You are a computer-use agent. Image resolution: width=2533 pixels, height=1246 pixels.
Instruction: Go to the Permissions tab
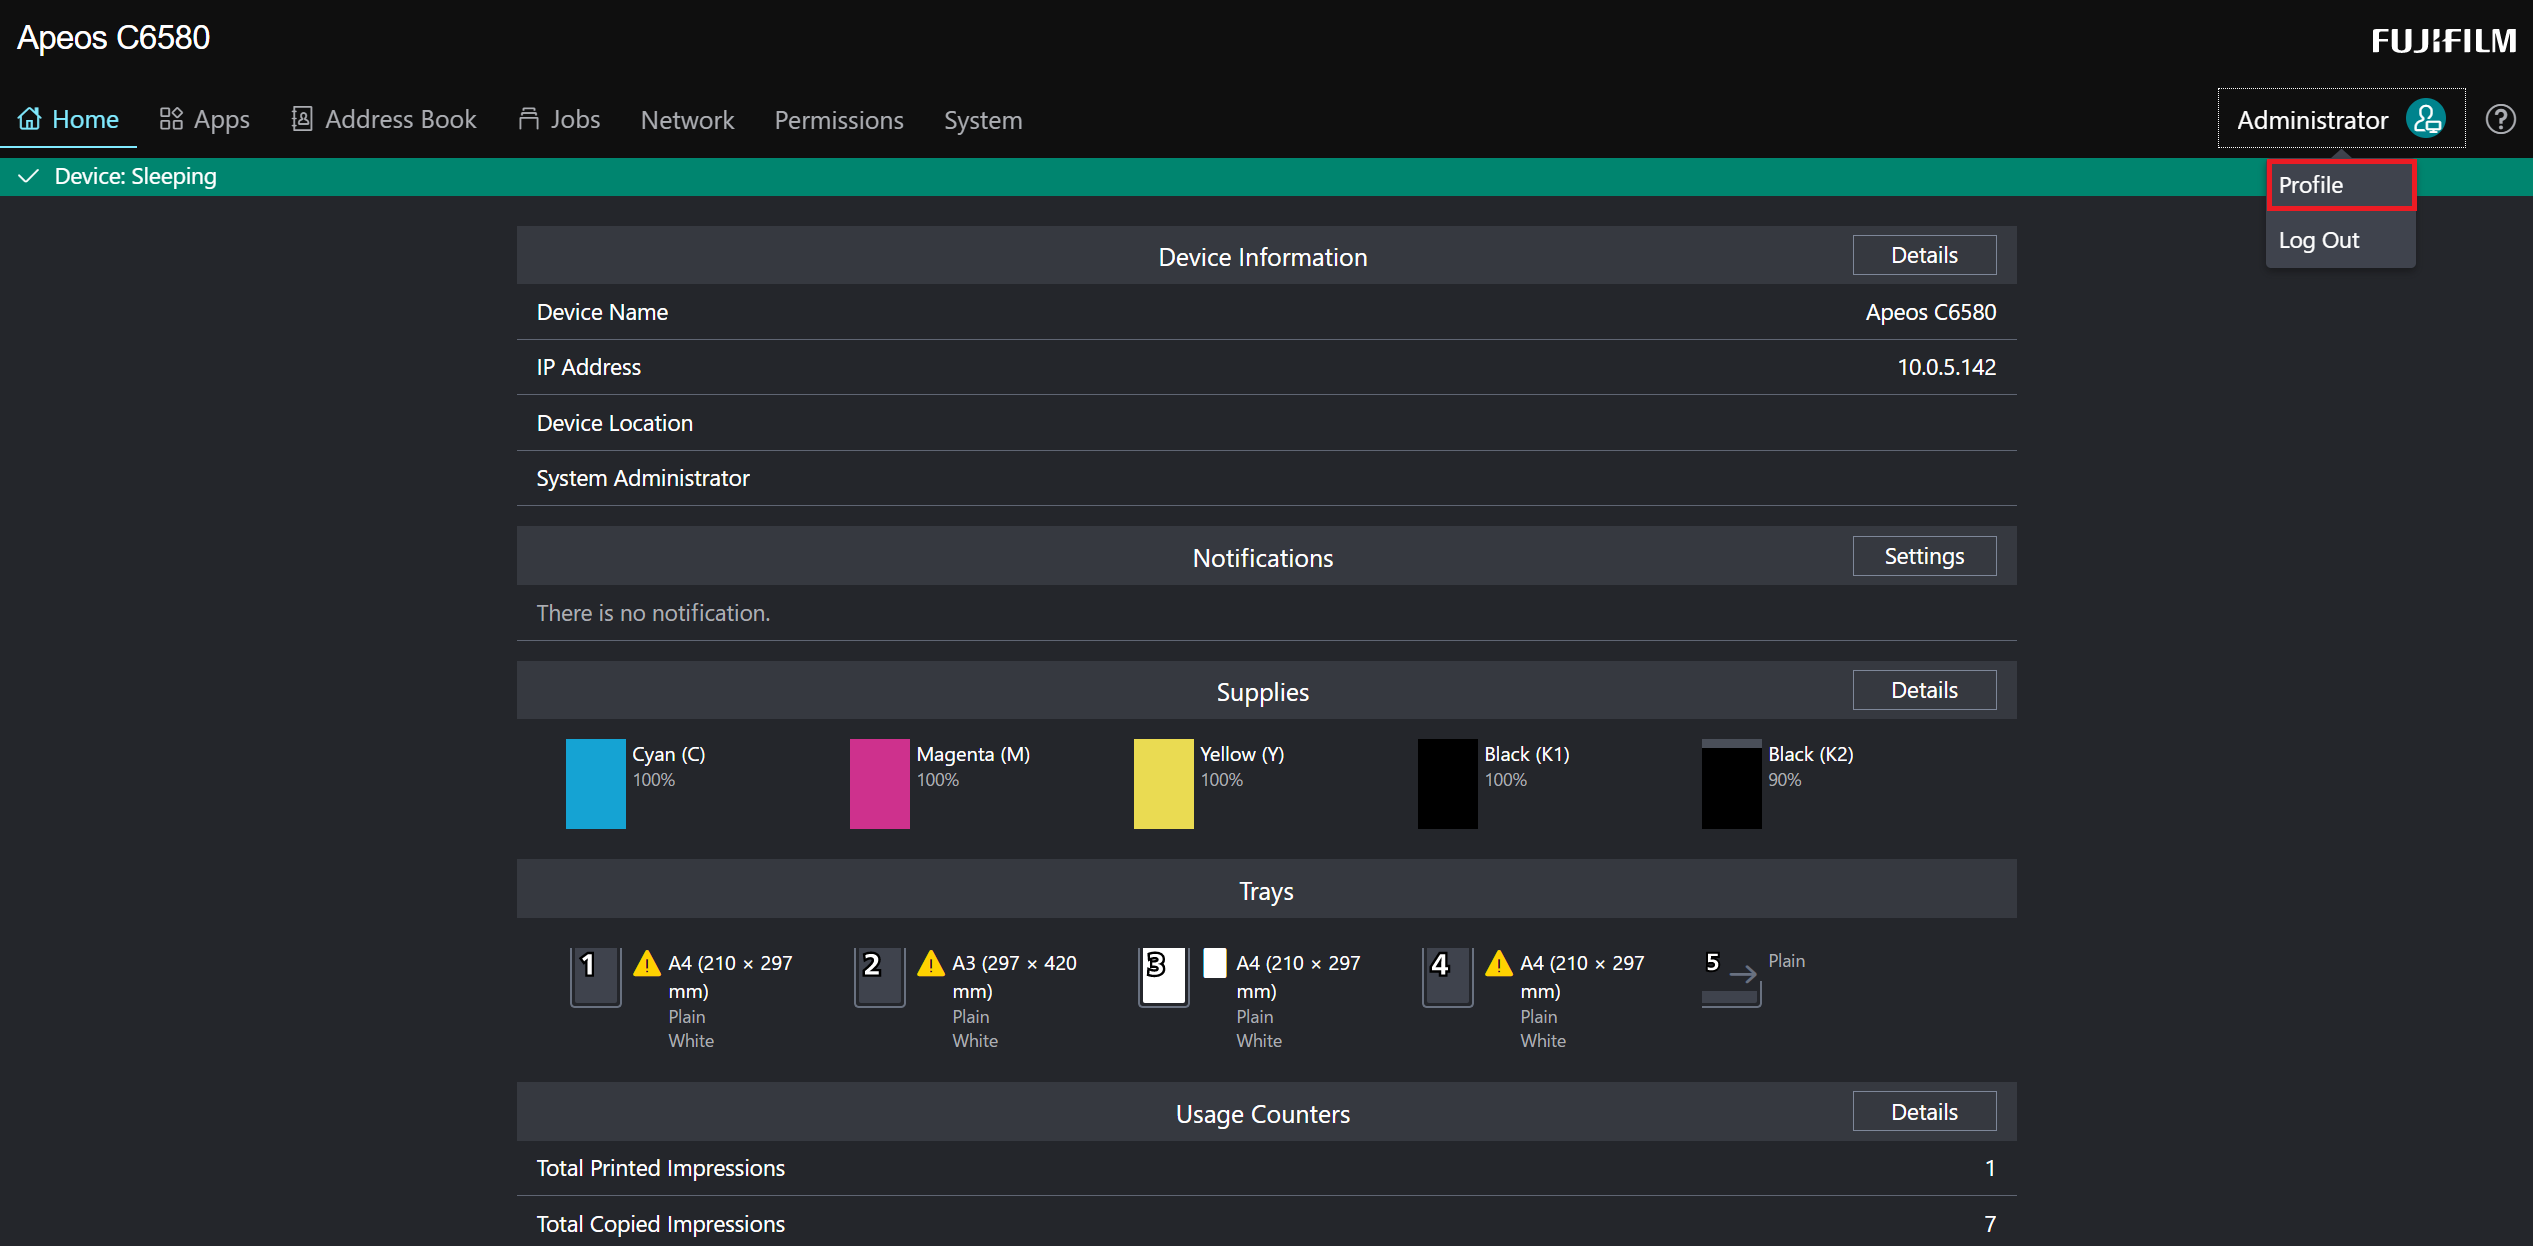pyautogui.click(x=838, y=120)
